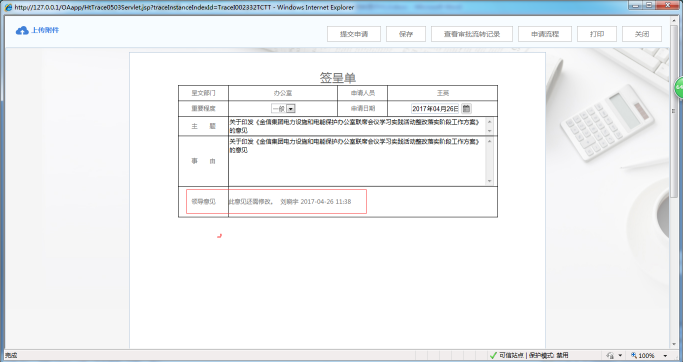Click the 事由 row label
The width and height of the screenshot is (683, 362).
pyautogui.click(x=203, y=161)
